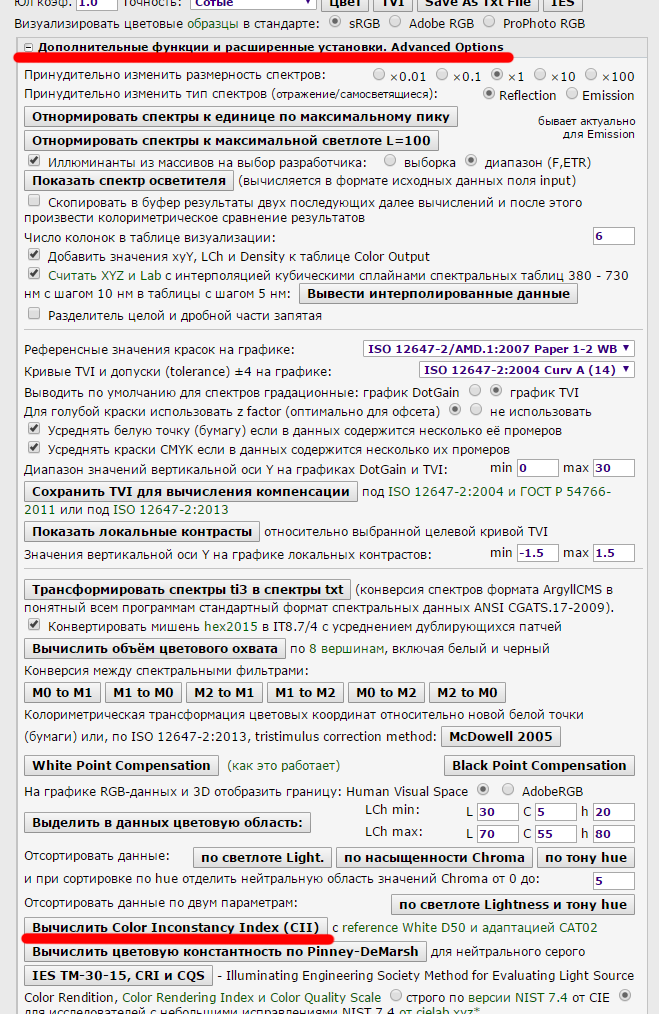Image resolution: width=659 pixels, height=1014 pixels.
Task: Click the DotGain Y axis min field
Action: coord(537,468)
